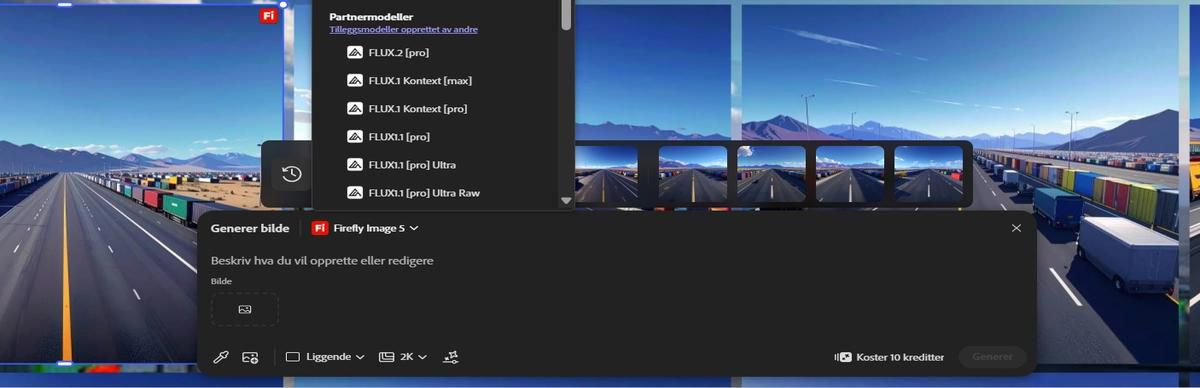Click the Fi badge on the left image
Image resolution: width=1200 pixels, height=388 pixels.
268,16
